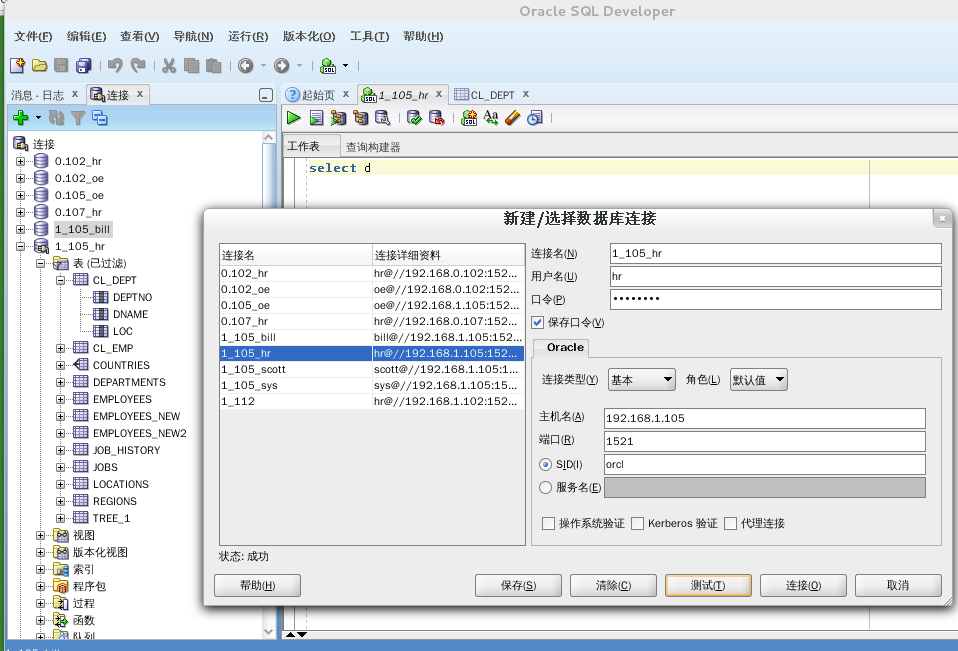Click the Back navigation arrow icon
Screen dimensions: 958x651
246,65
